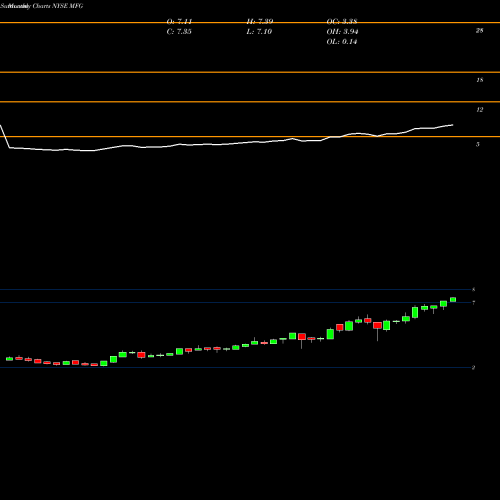Image resolution: width=500 pixels, height=500 pixels.
Task: Click the 'Charts NYSE MFG' title
Action: click(57, 6)
